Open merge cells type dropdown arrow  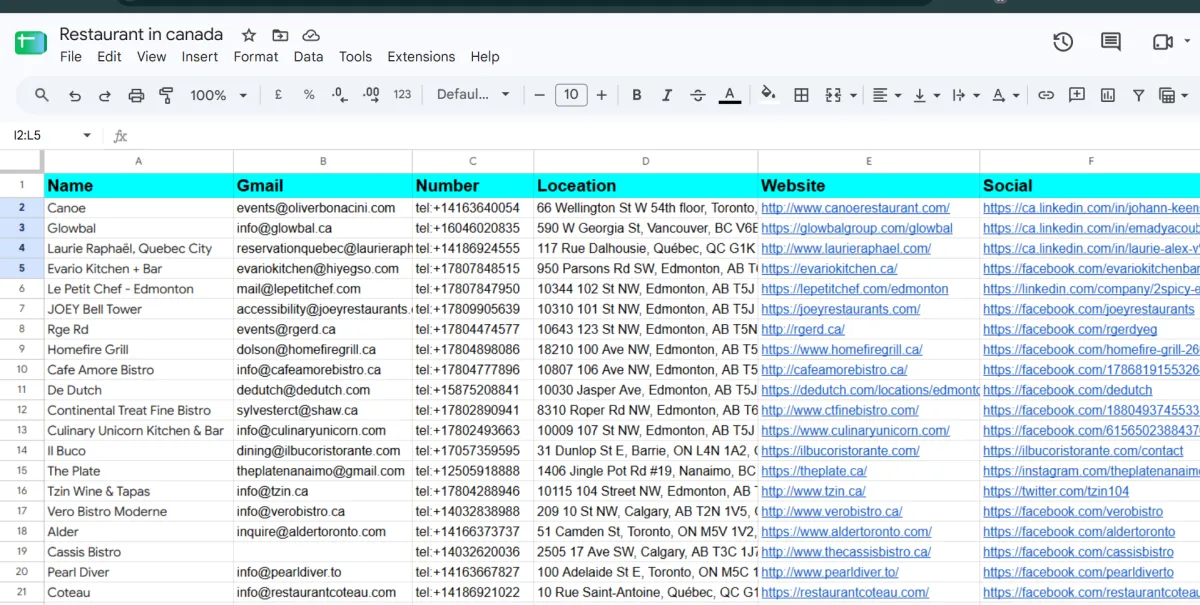[x=853, y=96]
